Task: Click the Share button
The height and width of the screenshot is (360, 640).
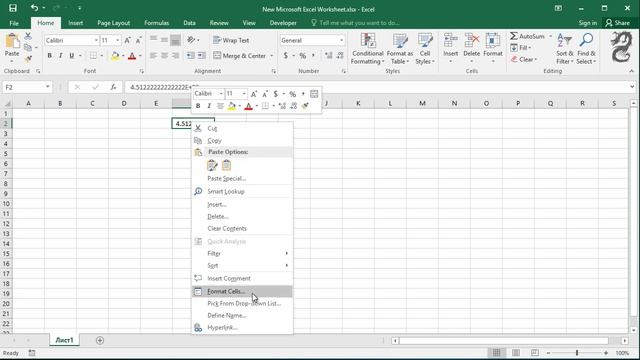Action: 618,23
